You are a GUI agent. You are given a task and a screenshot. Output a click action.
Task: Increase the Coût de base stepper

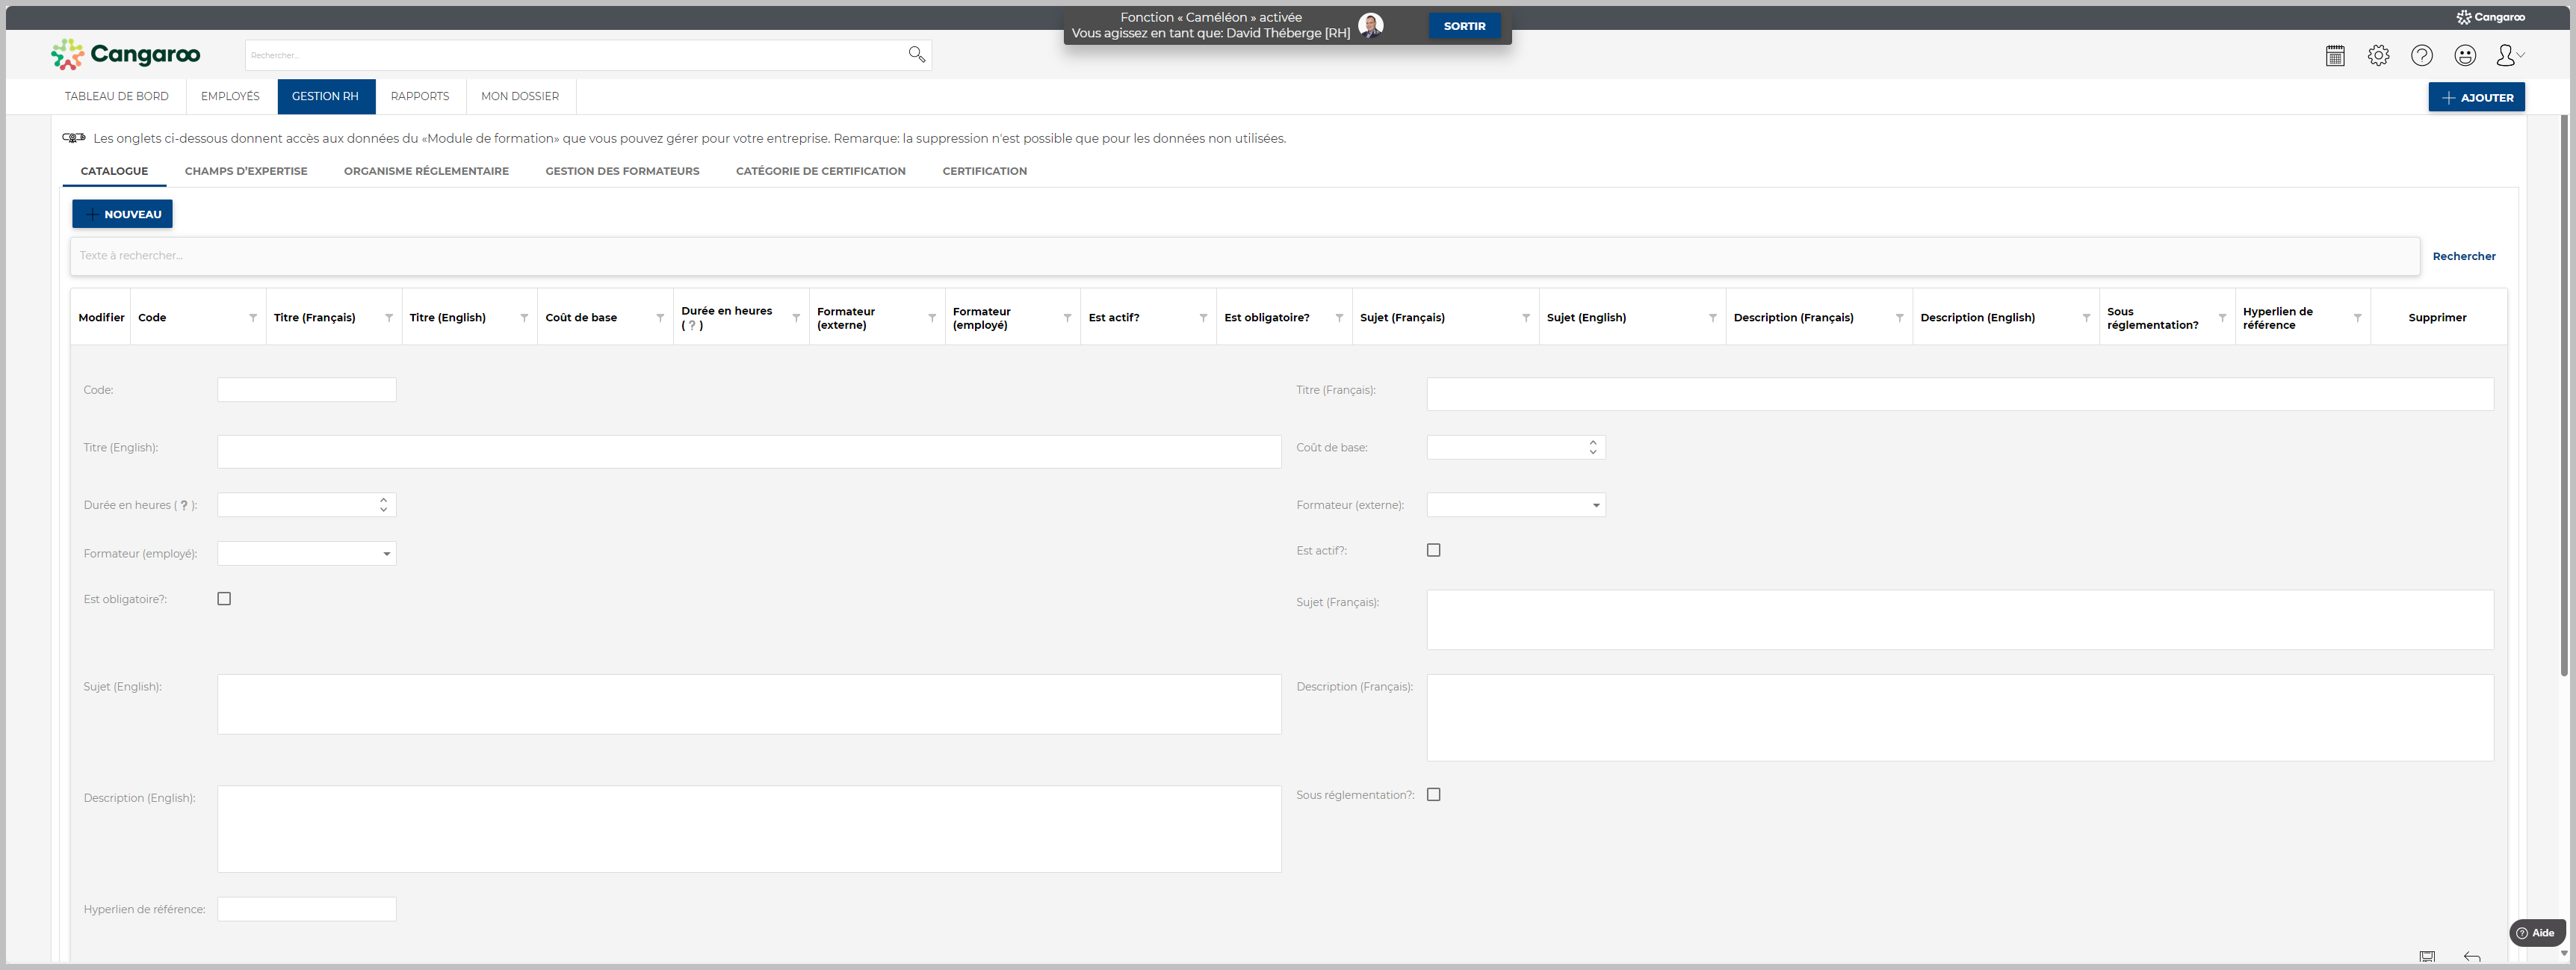1592,442
